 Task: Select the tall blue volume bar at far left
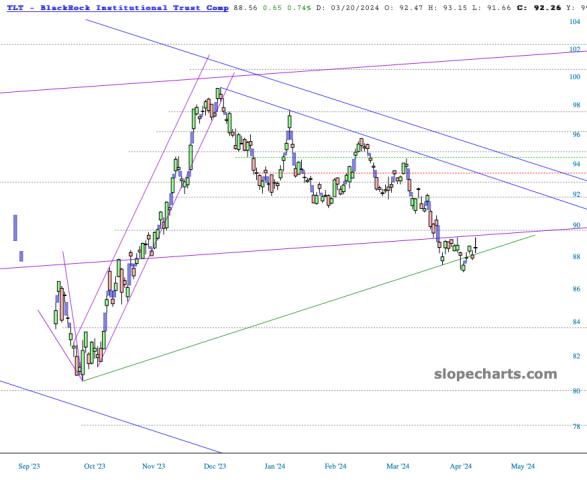point(15,228)
